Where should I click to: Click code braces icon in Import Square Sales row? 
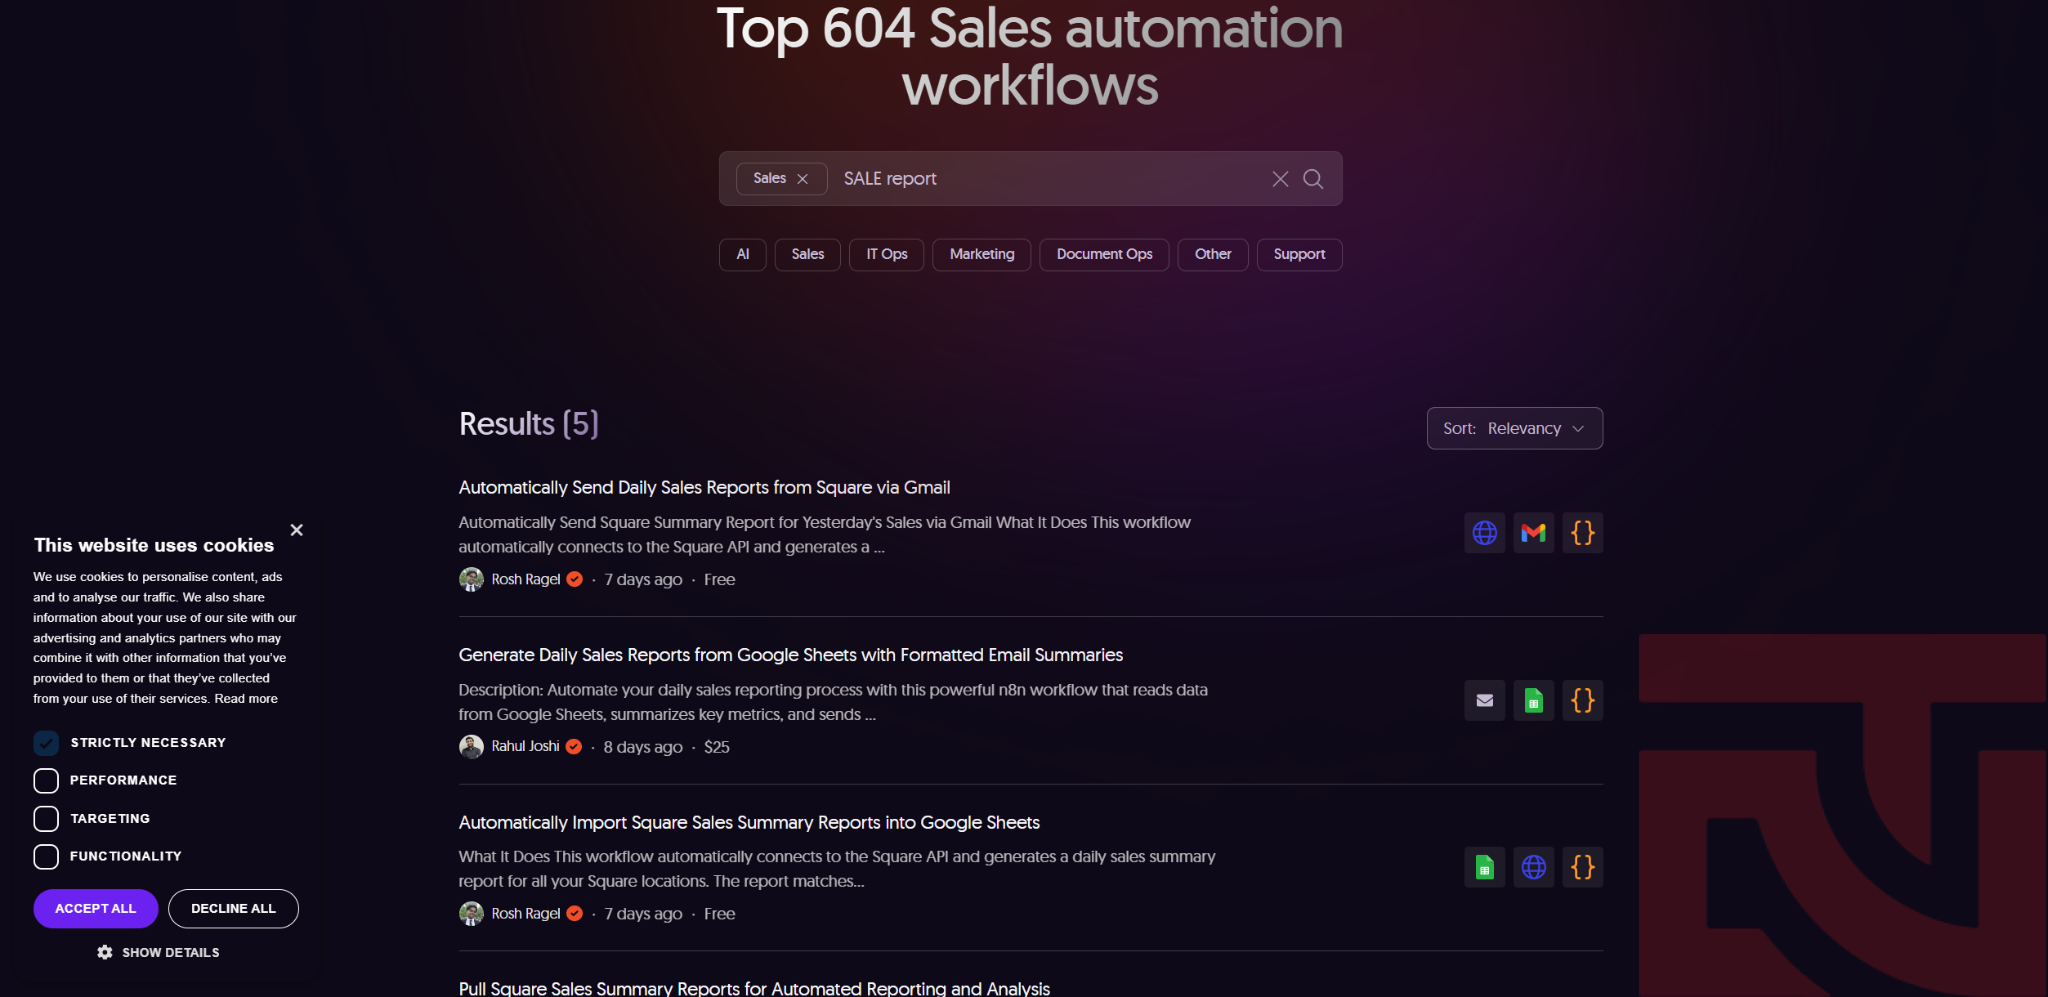click(1583, 867)
